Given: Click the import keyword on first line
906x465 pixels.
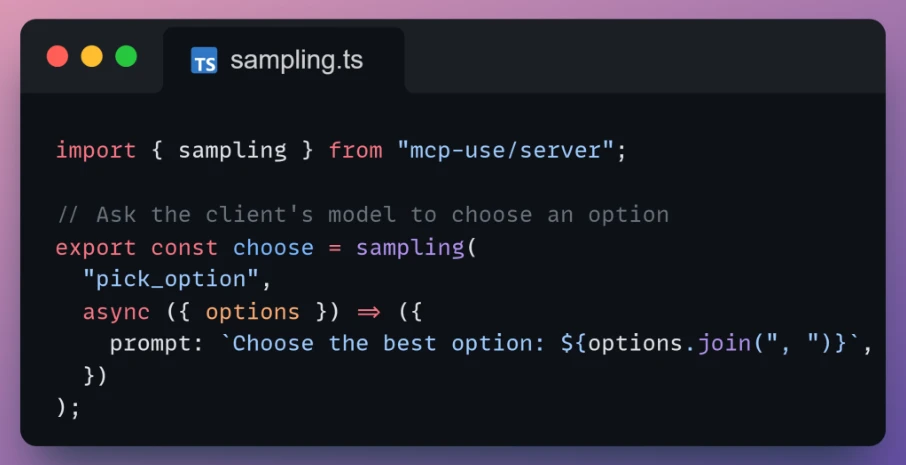Looking at the screenshot, I should point(96,151).
